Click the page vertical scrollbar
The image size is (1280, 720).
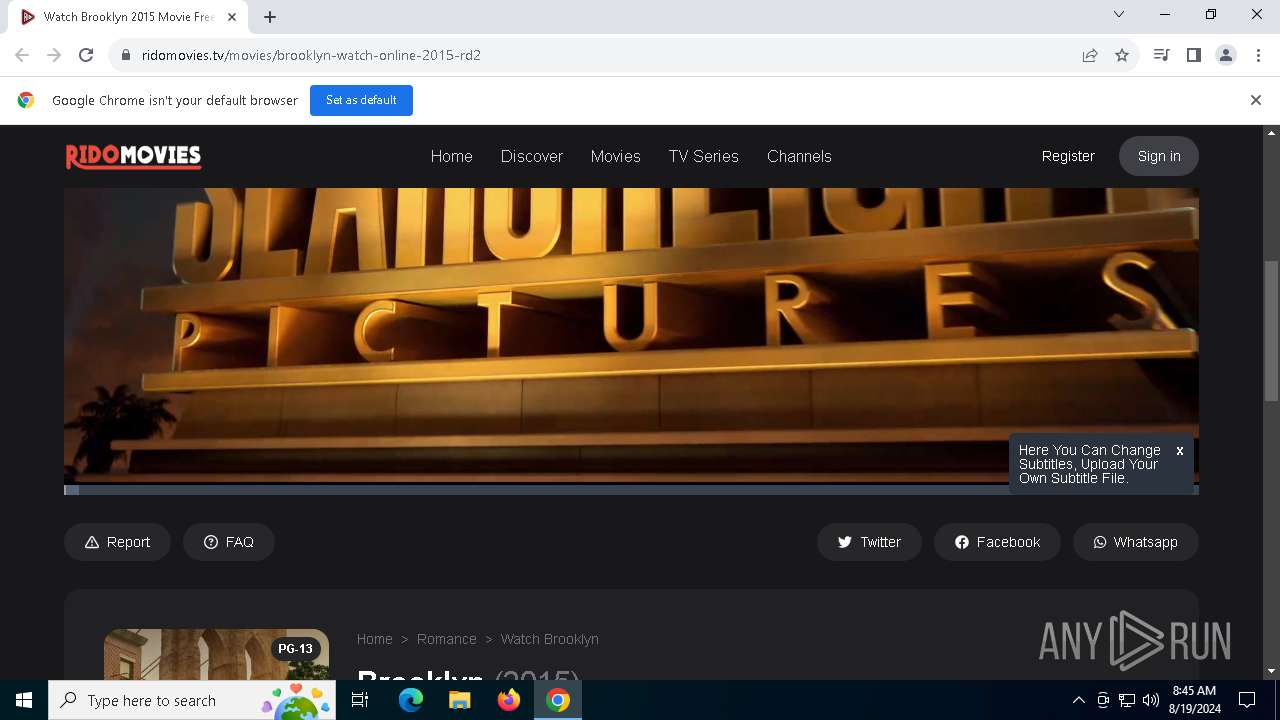tap(1272, 330)
